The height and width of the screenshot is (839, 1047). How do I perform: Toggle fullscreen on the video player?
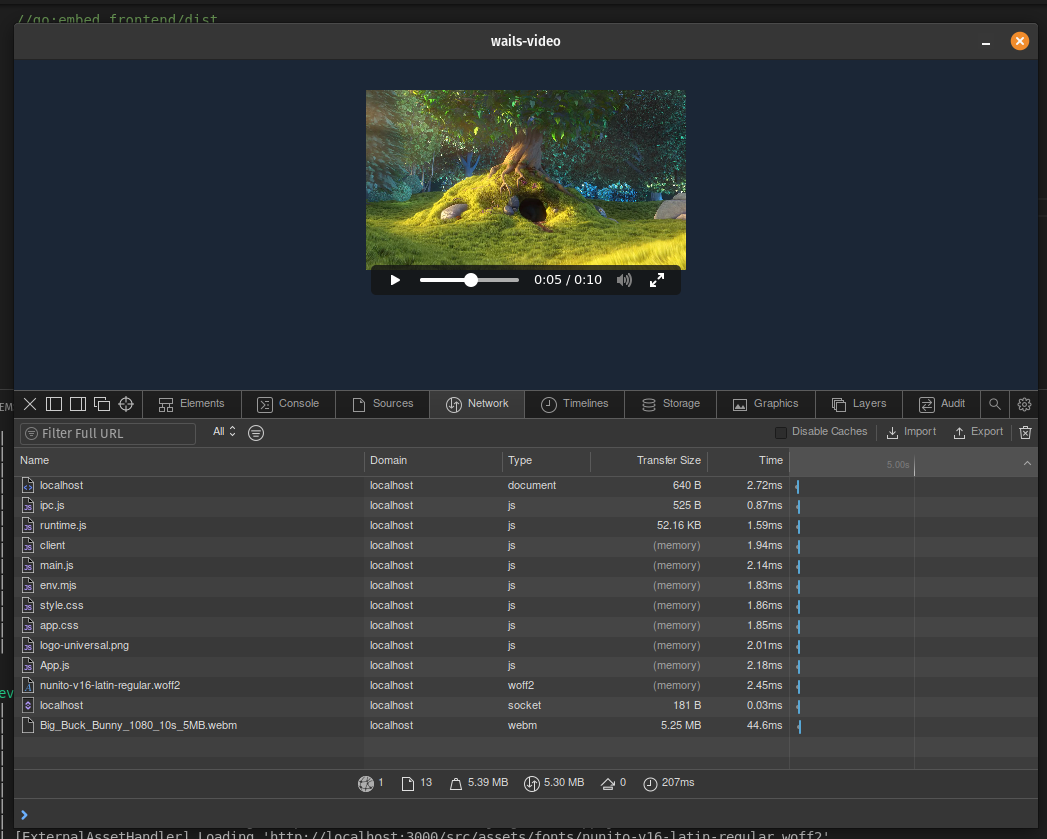coord(657,280)
